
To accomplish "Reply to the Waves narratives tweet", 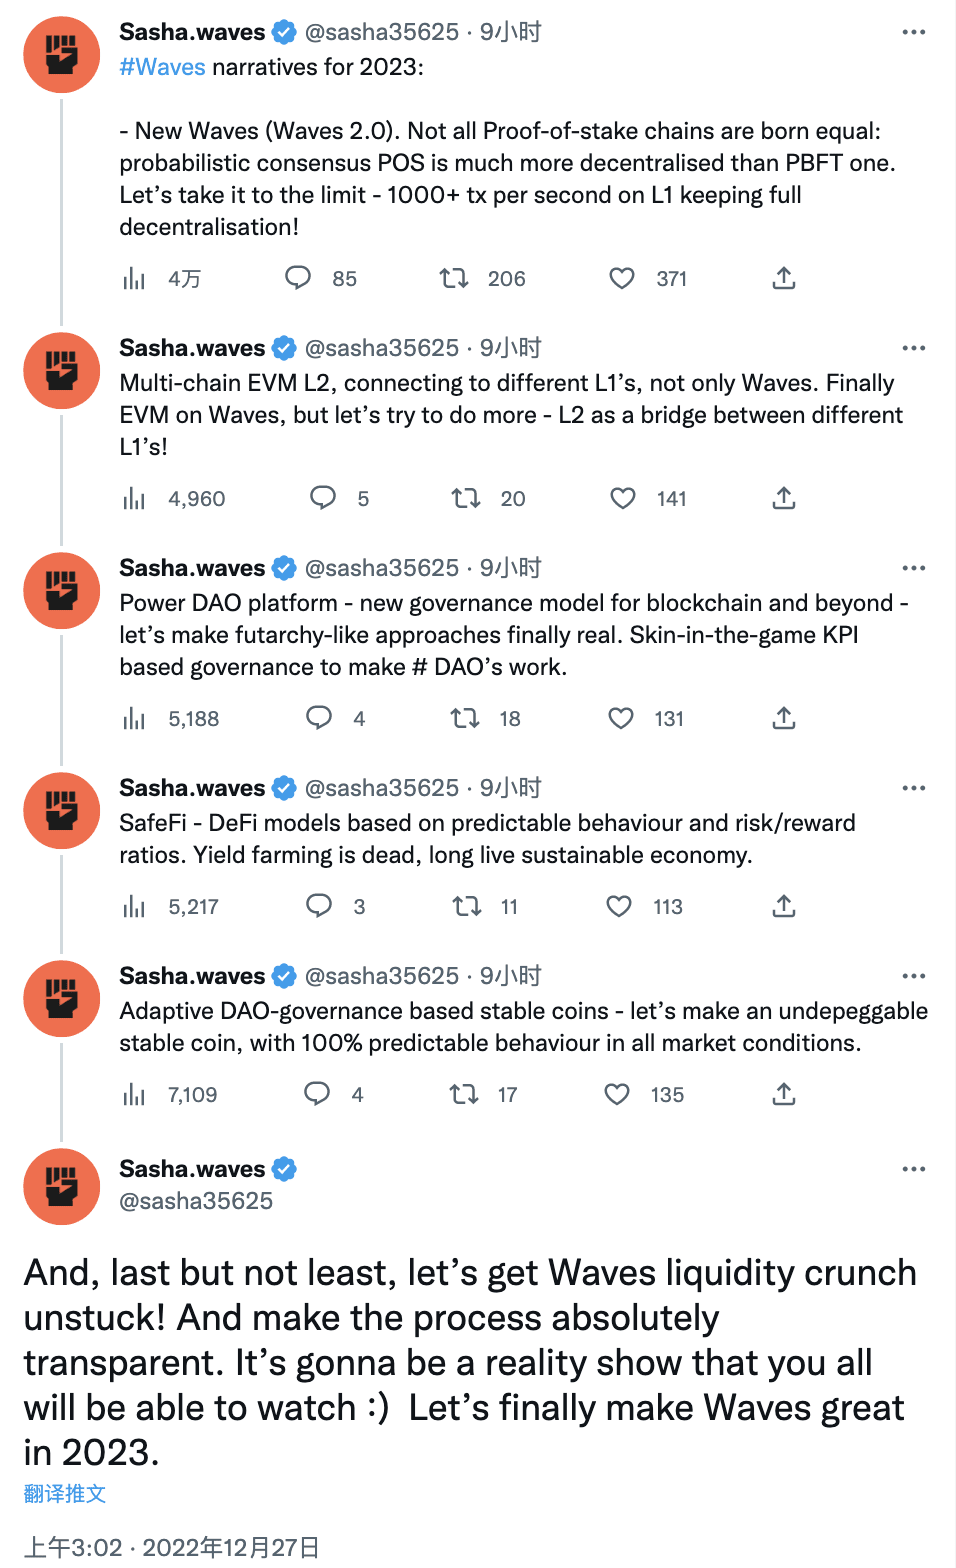I will coord(298,278).
